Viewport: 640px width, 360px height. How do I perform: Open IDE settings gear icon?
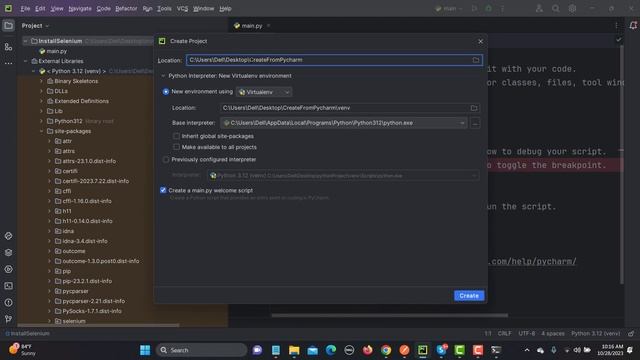(x=572, y=8)
